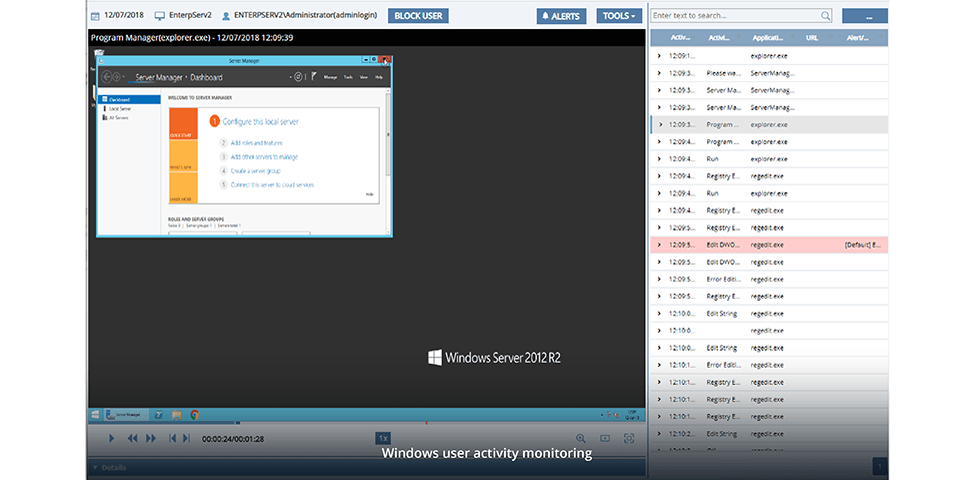Click the Alerts button
The image size is (975, 480).
tap(561, 16)
